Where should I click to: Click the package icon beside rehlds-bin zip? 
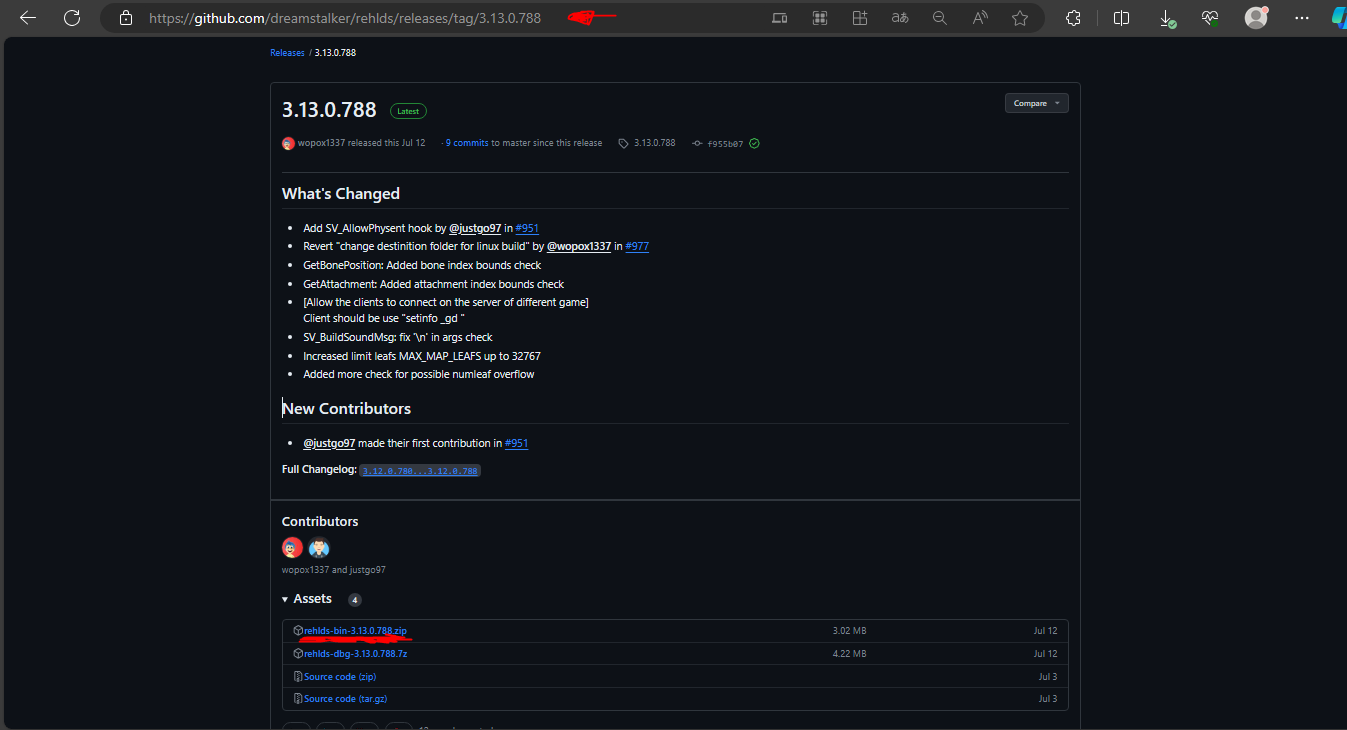(x=298, y=631)
